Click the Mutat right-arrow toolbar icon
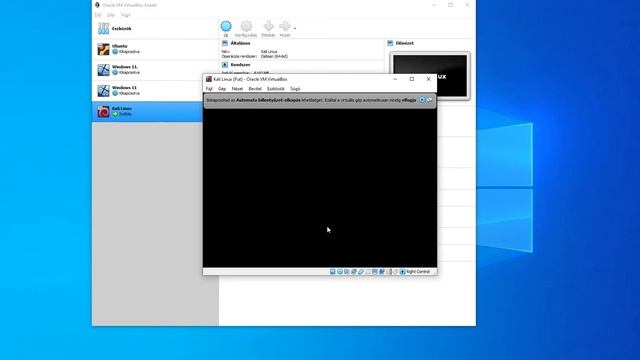Viewport: 640px width, 360px height. pyautogui.click(x=285, y=27)
